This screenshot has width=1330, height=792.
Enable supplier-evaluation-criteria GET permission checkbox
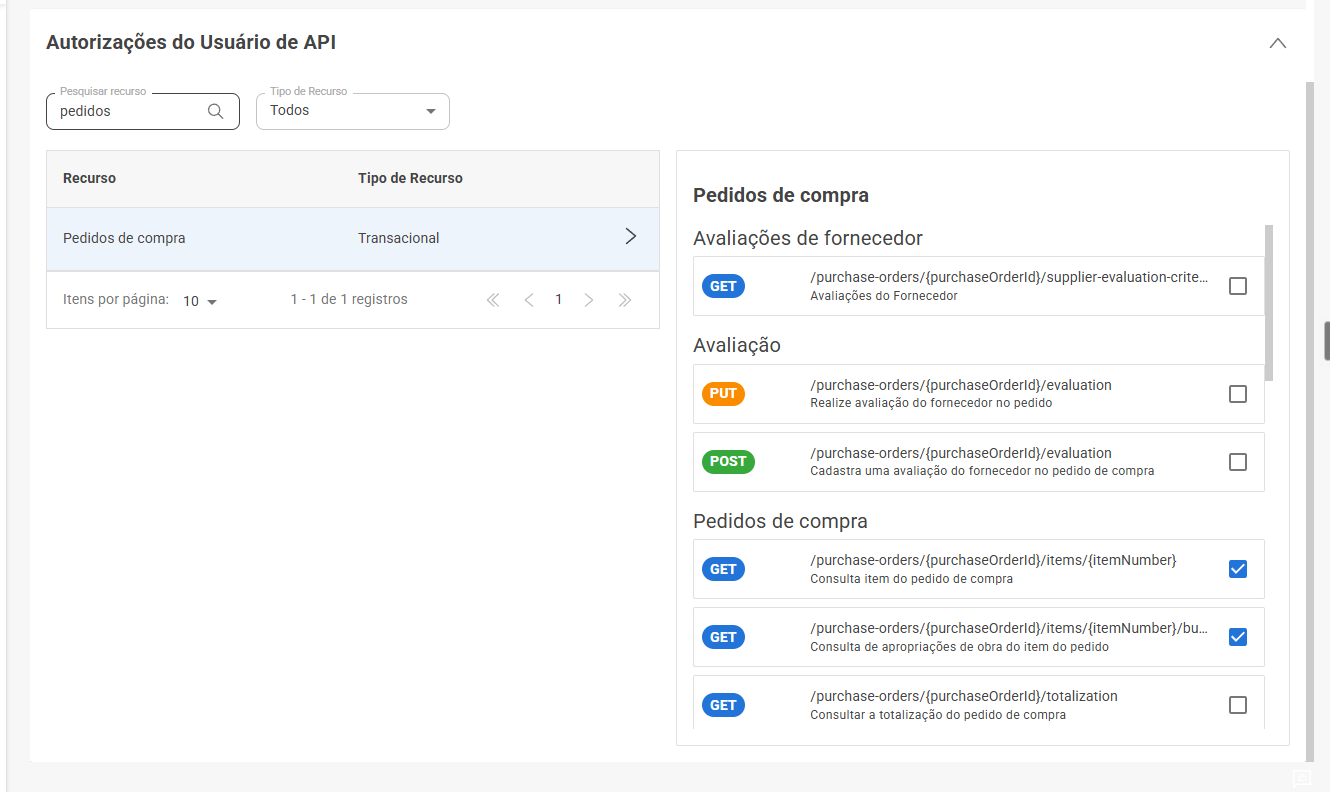click(x=1238, y=286)
